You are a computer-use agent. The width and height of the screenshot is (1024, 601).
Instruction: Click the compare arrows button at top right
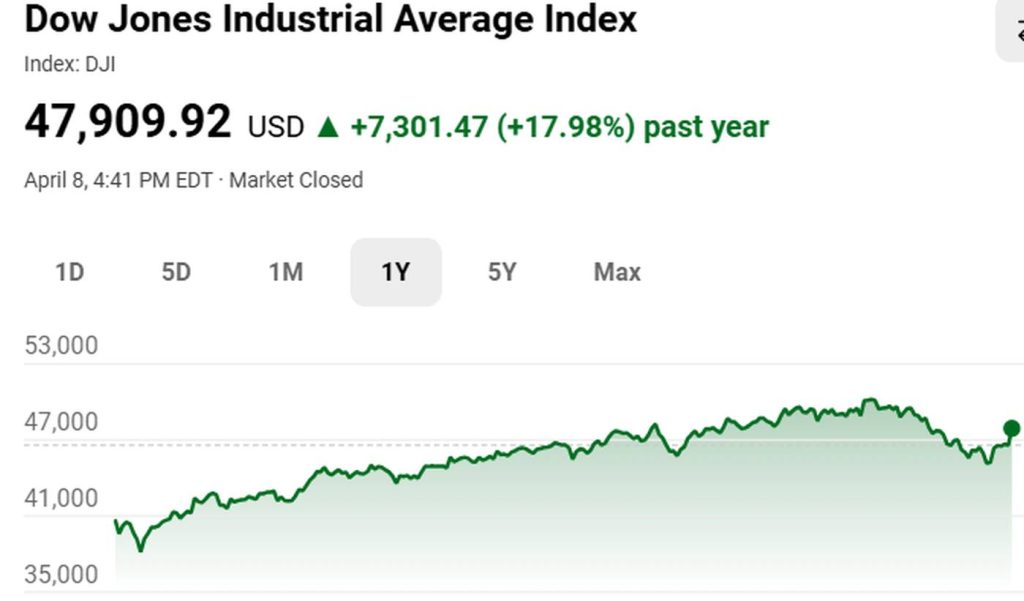coord(1012,30)
